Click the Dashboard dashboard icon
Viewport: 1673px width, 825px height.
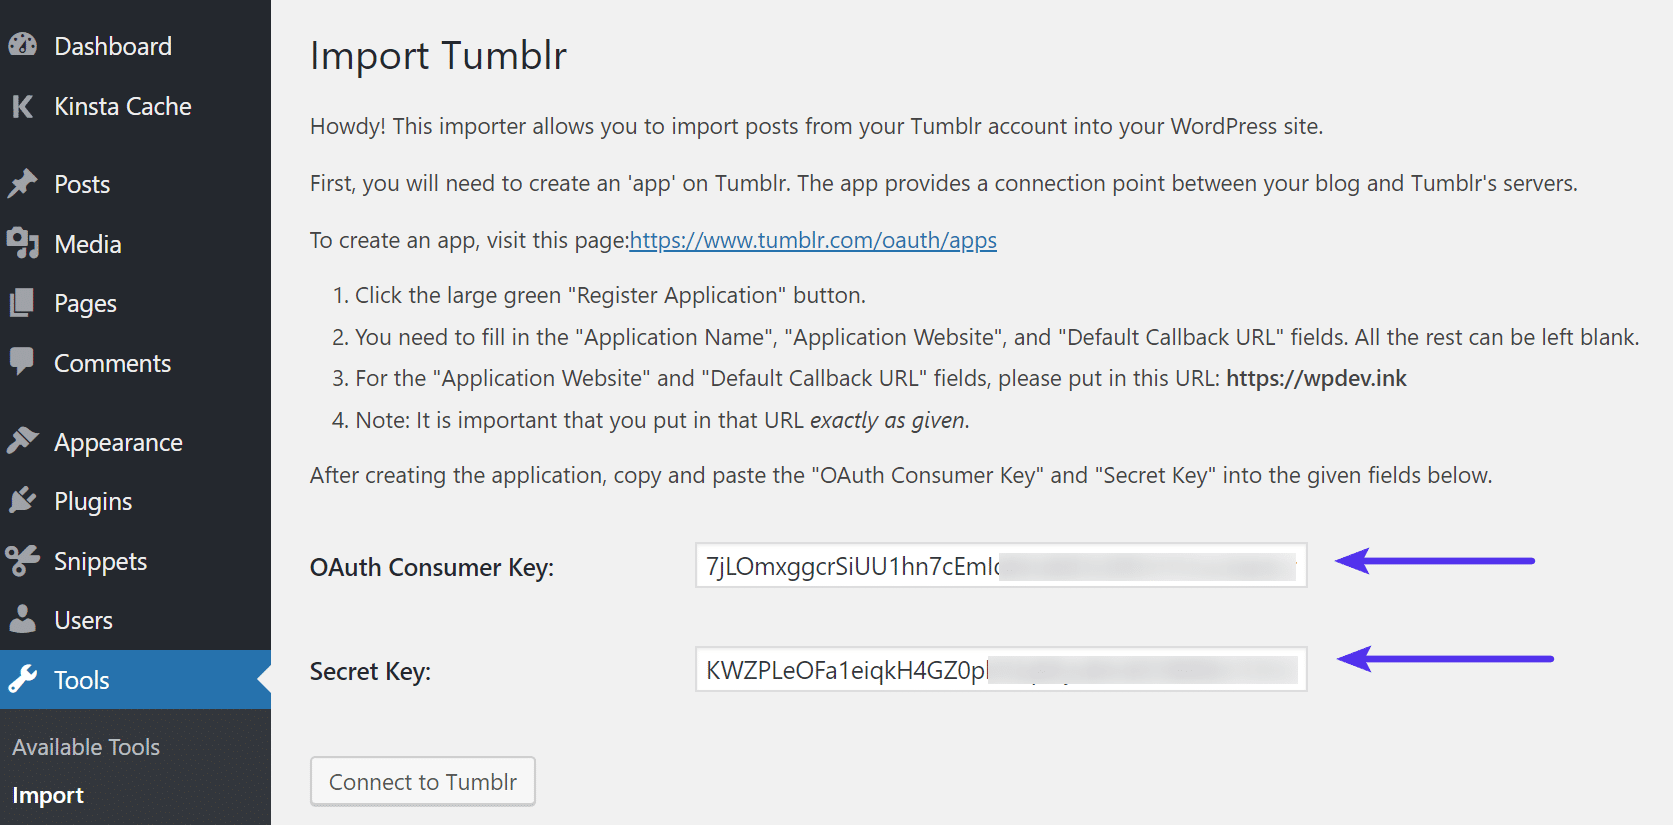22,44
